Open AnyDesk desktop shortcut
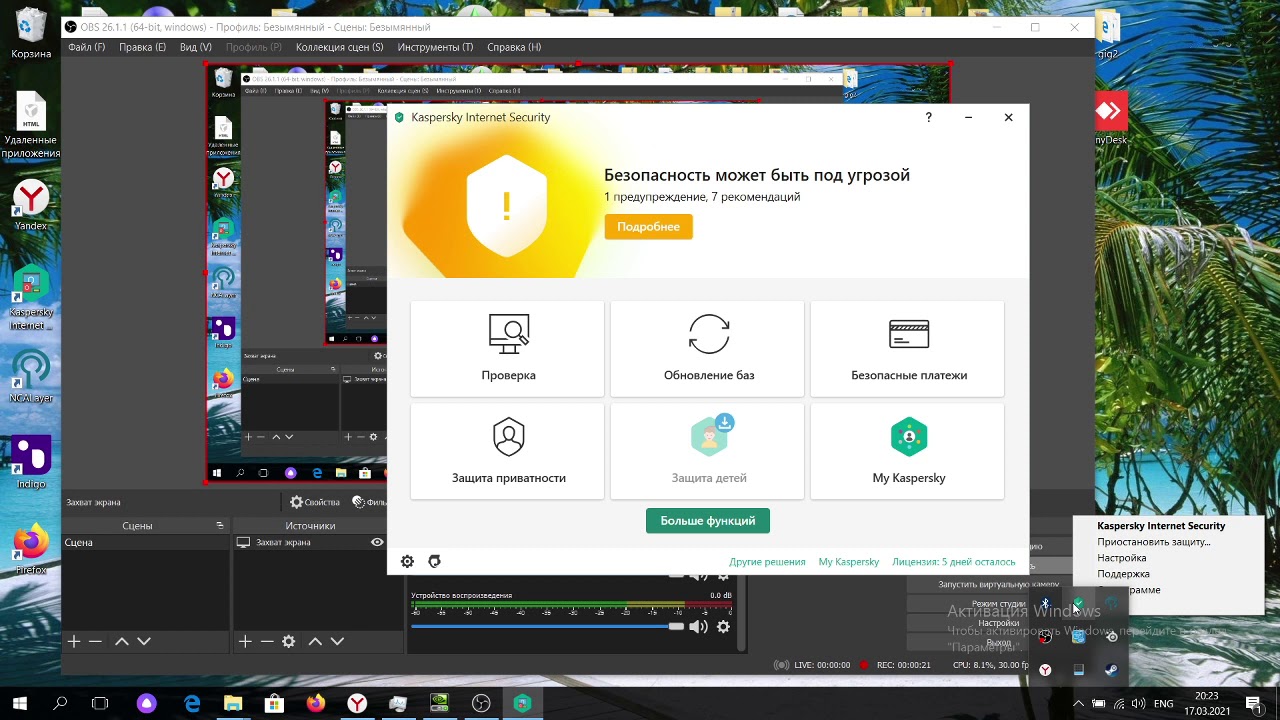Screen dimensions: 1280x720 click(1110, 118)
